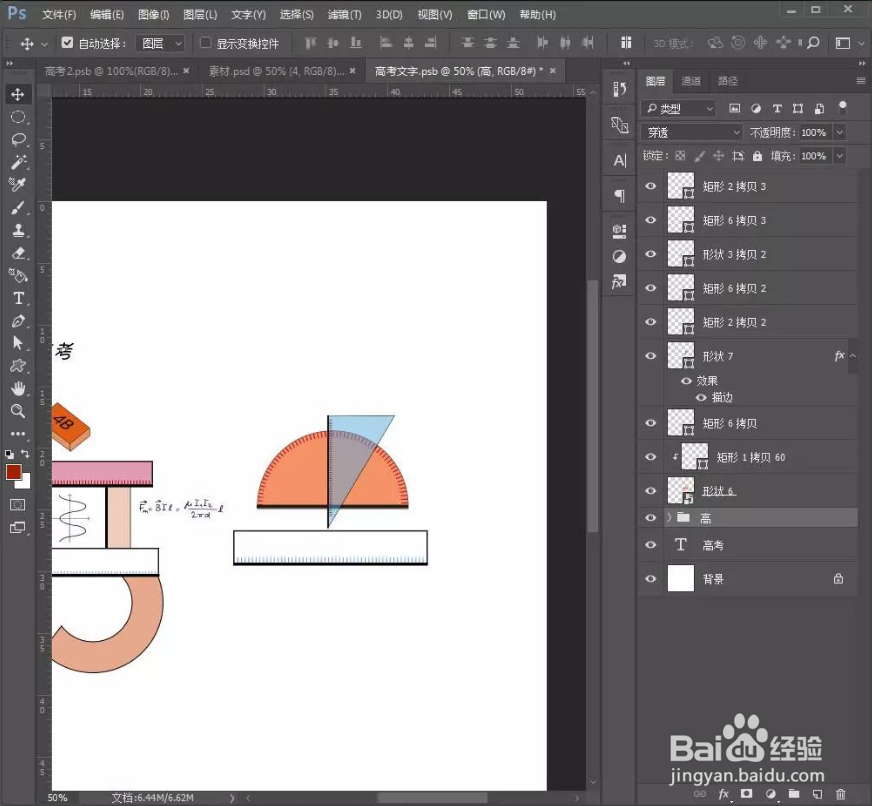Select the Pen tool

[x=18, y=321]
